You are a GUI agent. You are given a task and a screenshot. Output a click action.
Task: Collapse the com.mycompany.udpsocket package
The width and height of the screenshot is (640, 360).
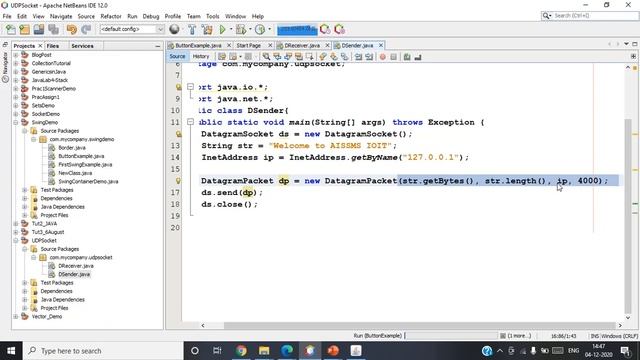pos(33,258)
